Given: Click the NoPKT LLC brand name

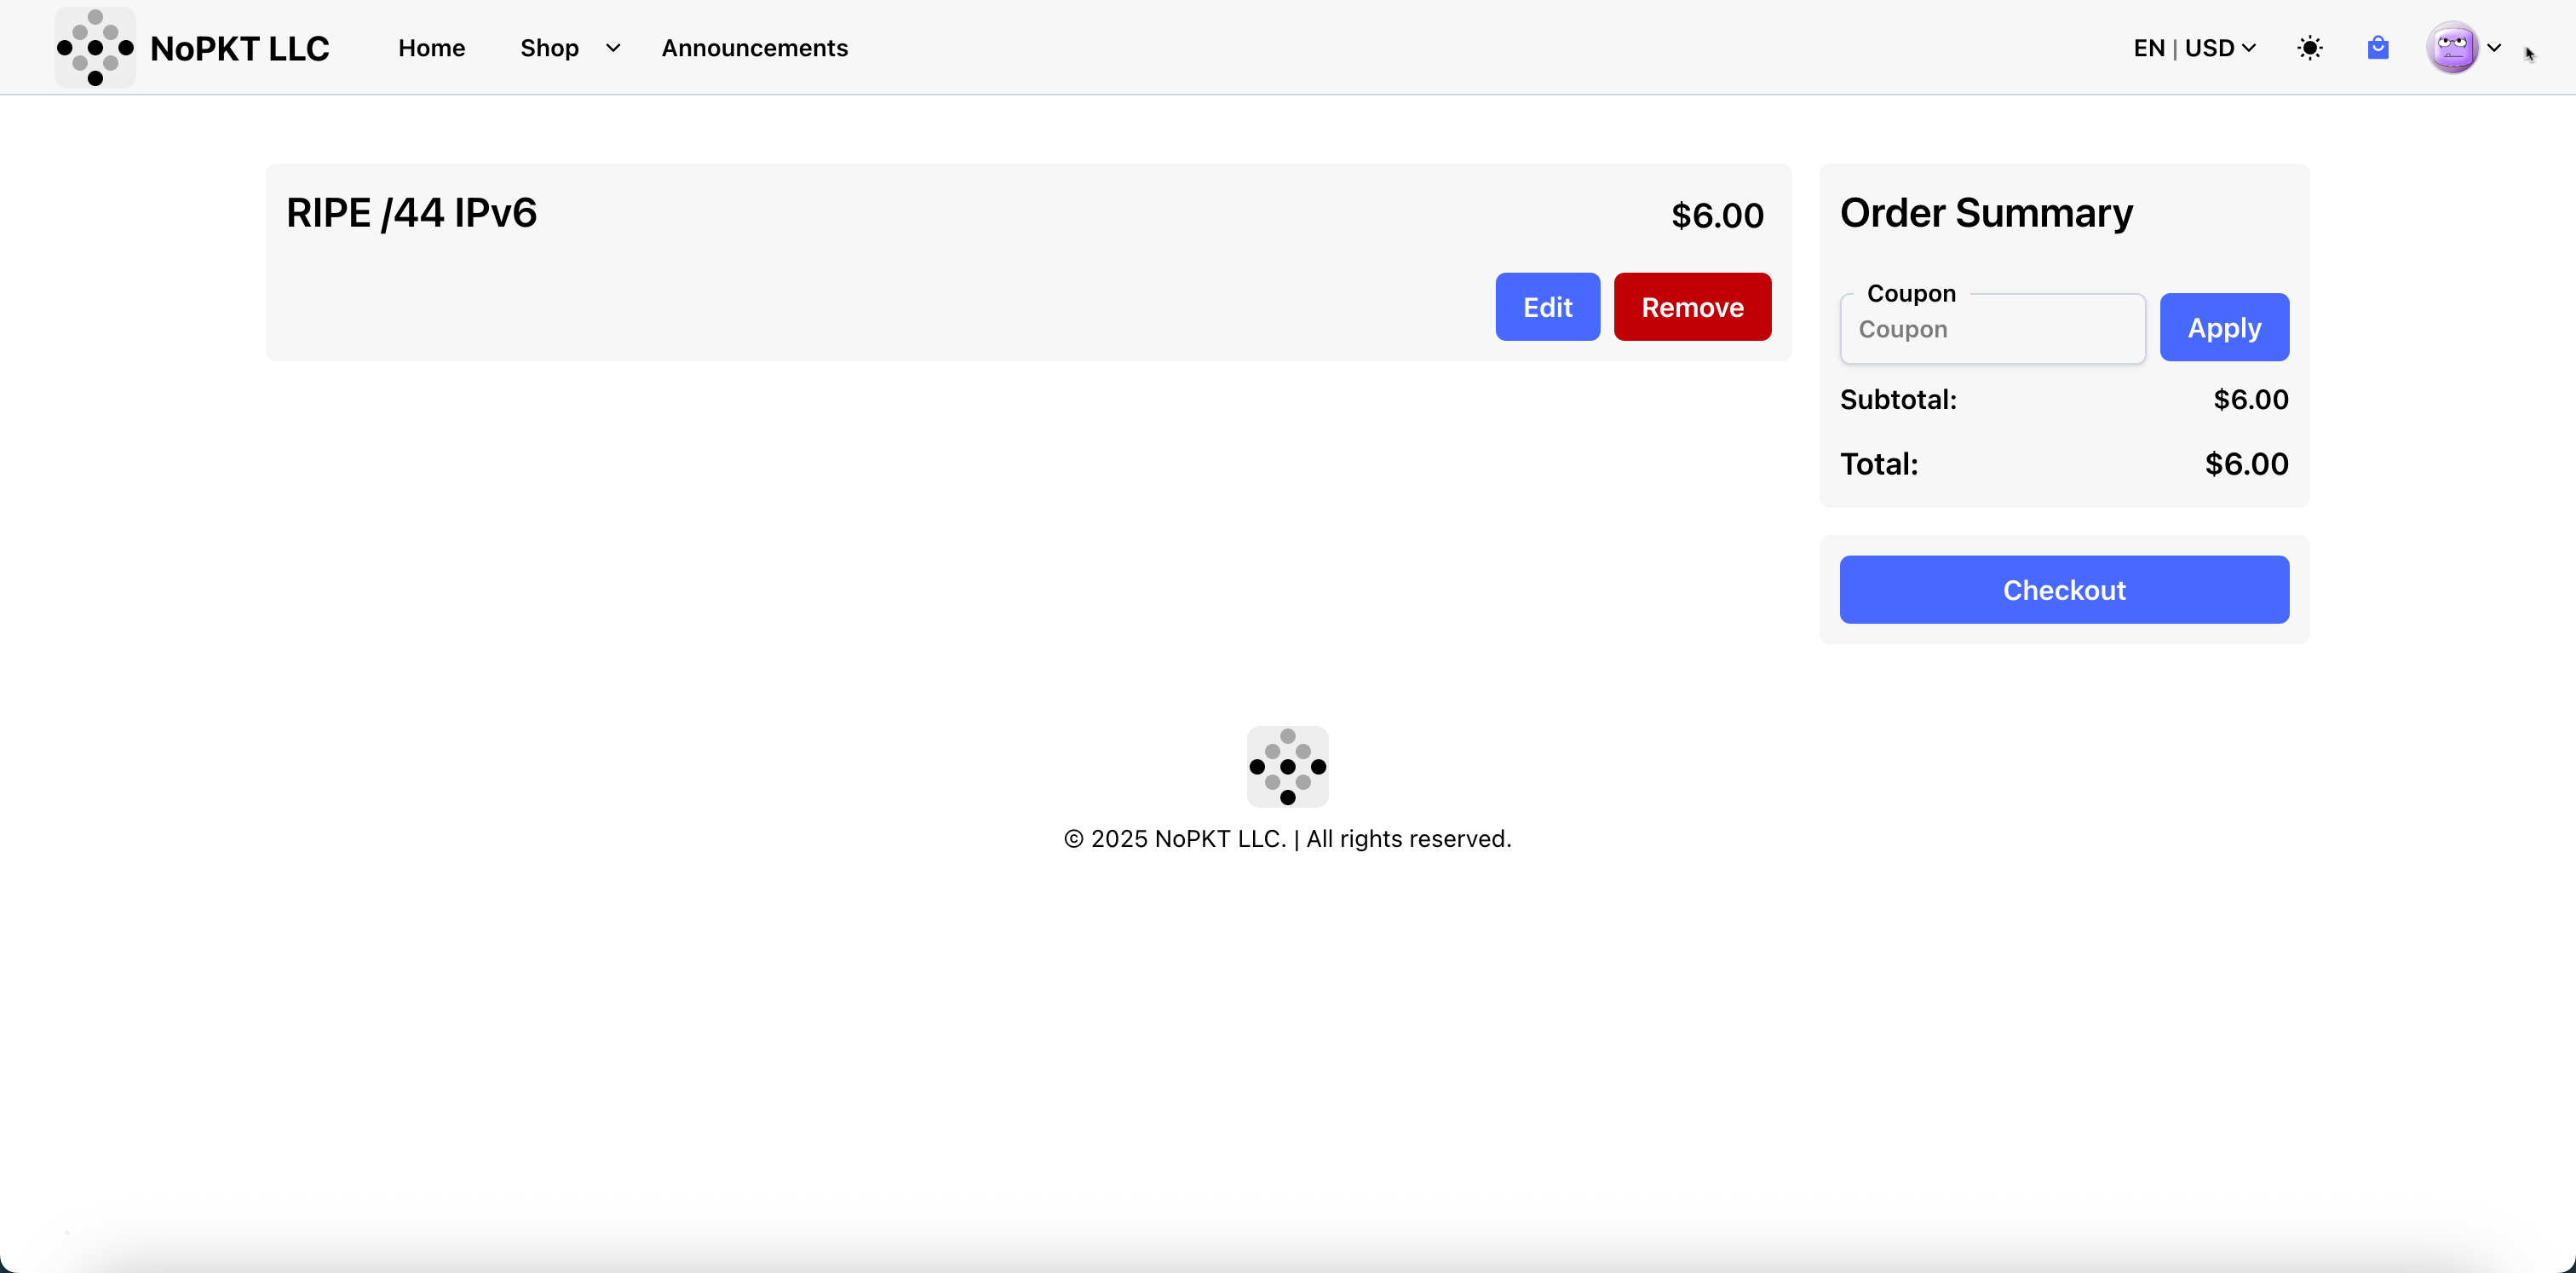Looking at the screenshot, I should point(239,48).
